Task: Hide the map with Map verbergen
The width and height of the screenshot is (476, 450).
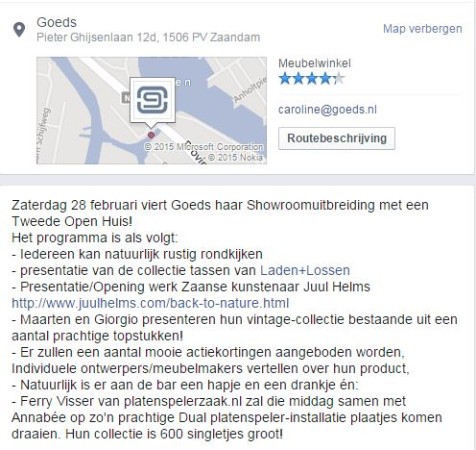Action: tap(422, 29)
